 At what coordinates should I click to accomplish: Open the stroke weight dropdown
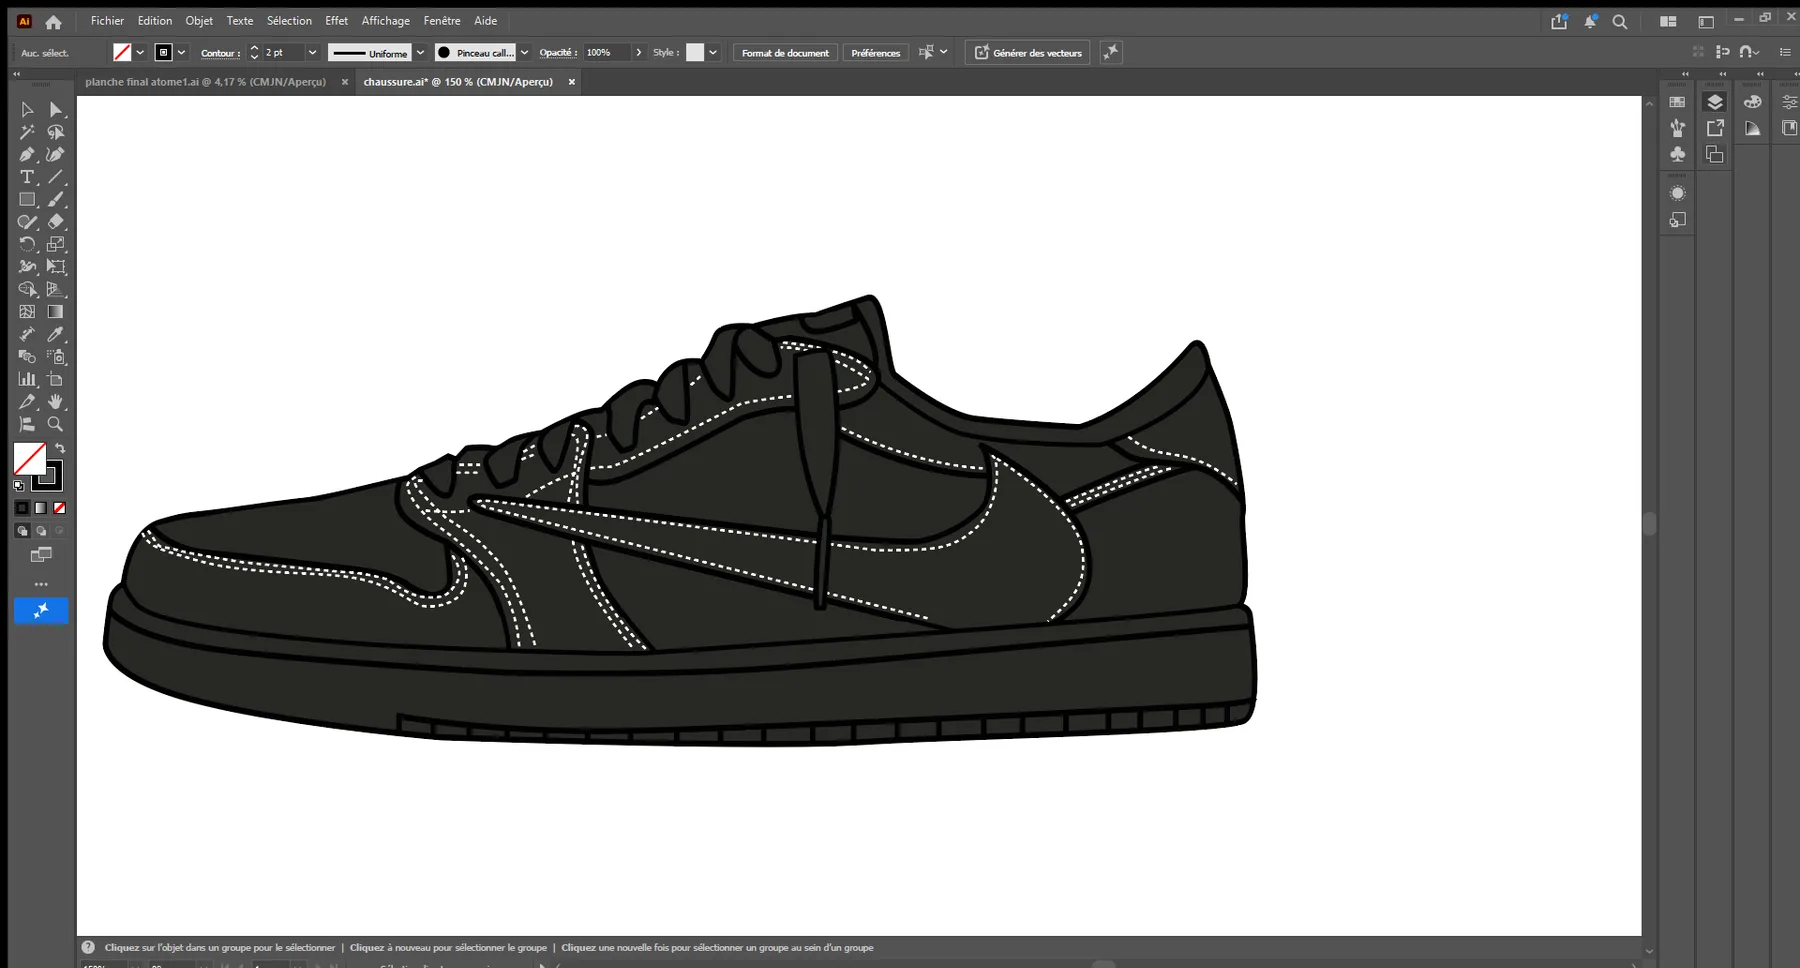tap(312, 53)
